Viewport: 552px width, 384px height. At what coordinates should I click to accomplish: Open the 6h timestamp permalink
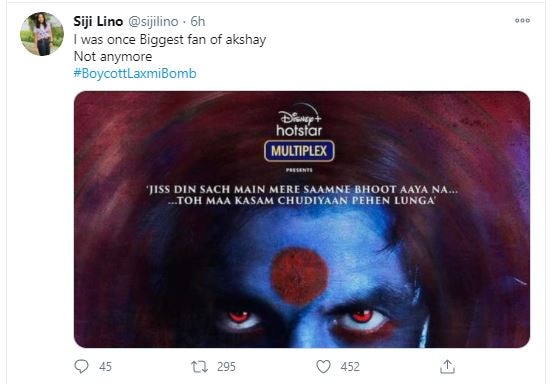coord(197,21)
